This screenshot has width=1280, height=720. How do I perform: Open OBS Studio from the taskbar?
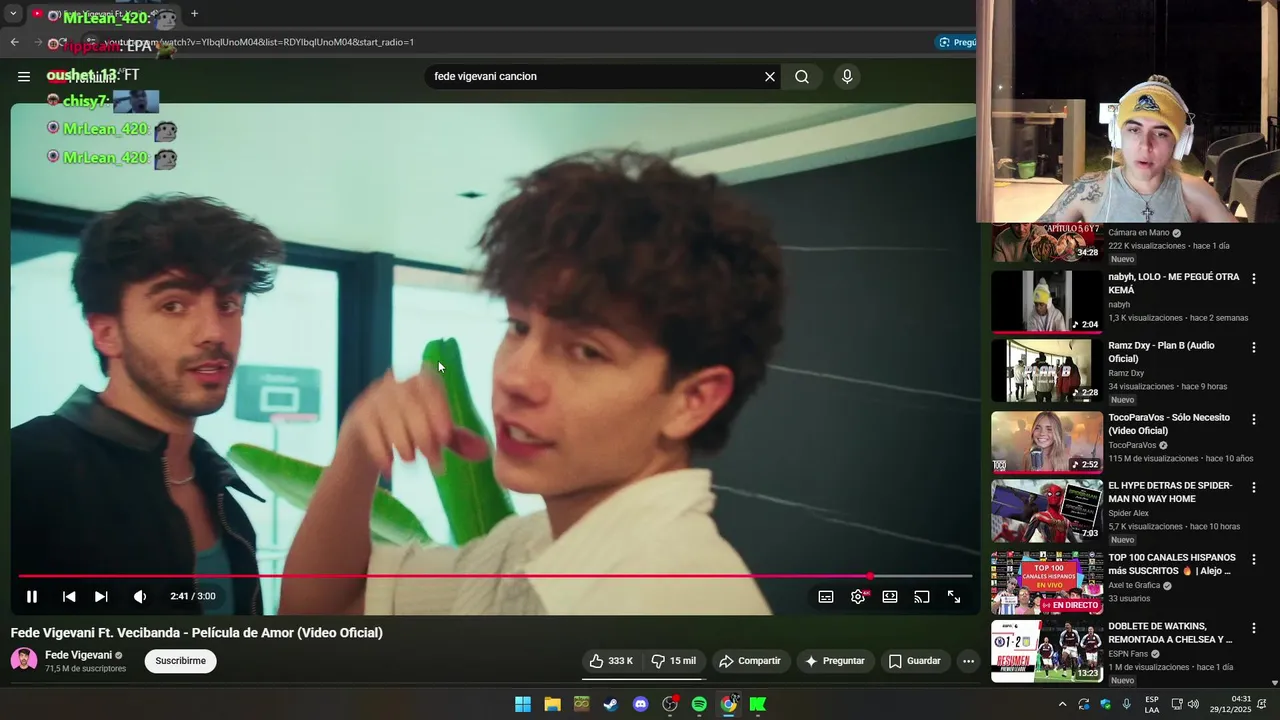click(x=670, y=704)
